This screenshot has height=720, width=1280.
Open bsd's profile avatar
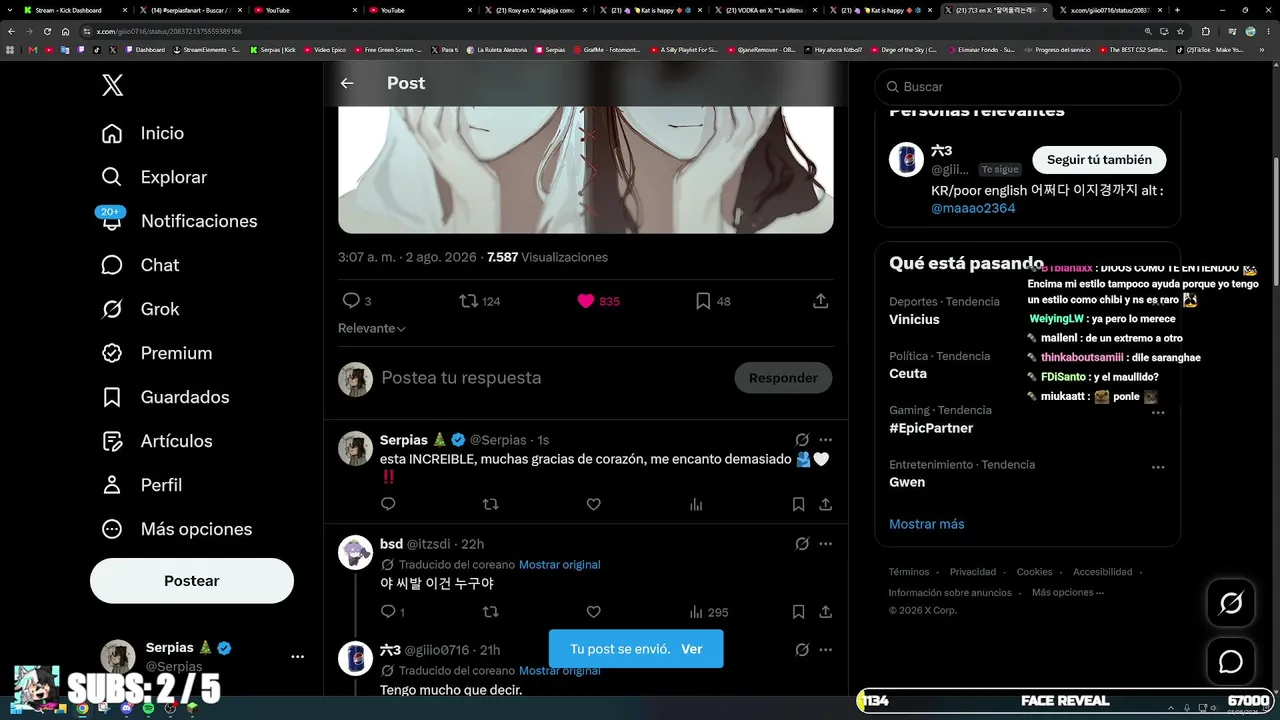point(355,553)
